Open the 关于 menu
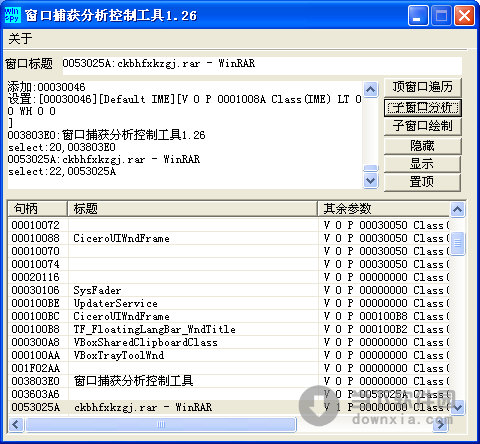The width and height of the screenshot is (480, 444). coord(20,38)
